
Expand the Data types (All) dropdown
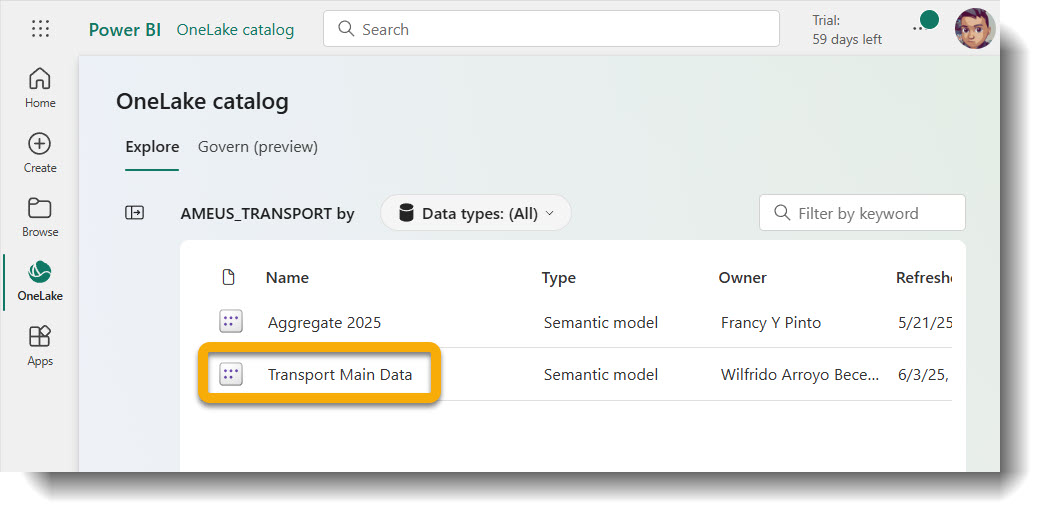(x=475, y=213)
